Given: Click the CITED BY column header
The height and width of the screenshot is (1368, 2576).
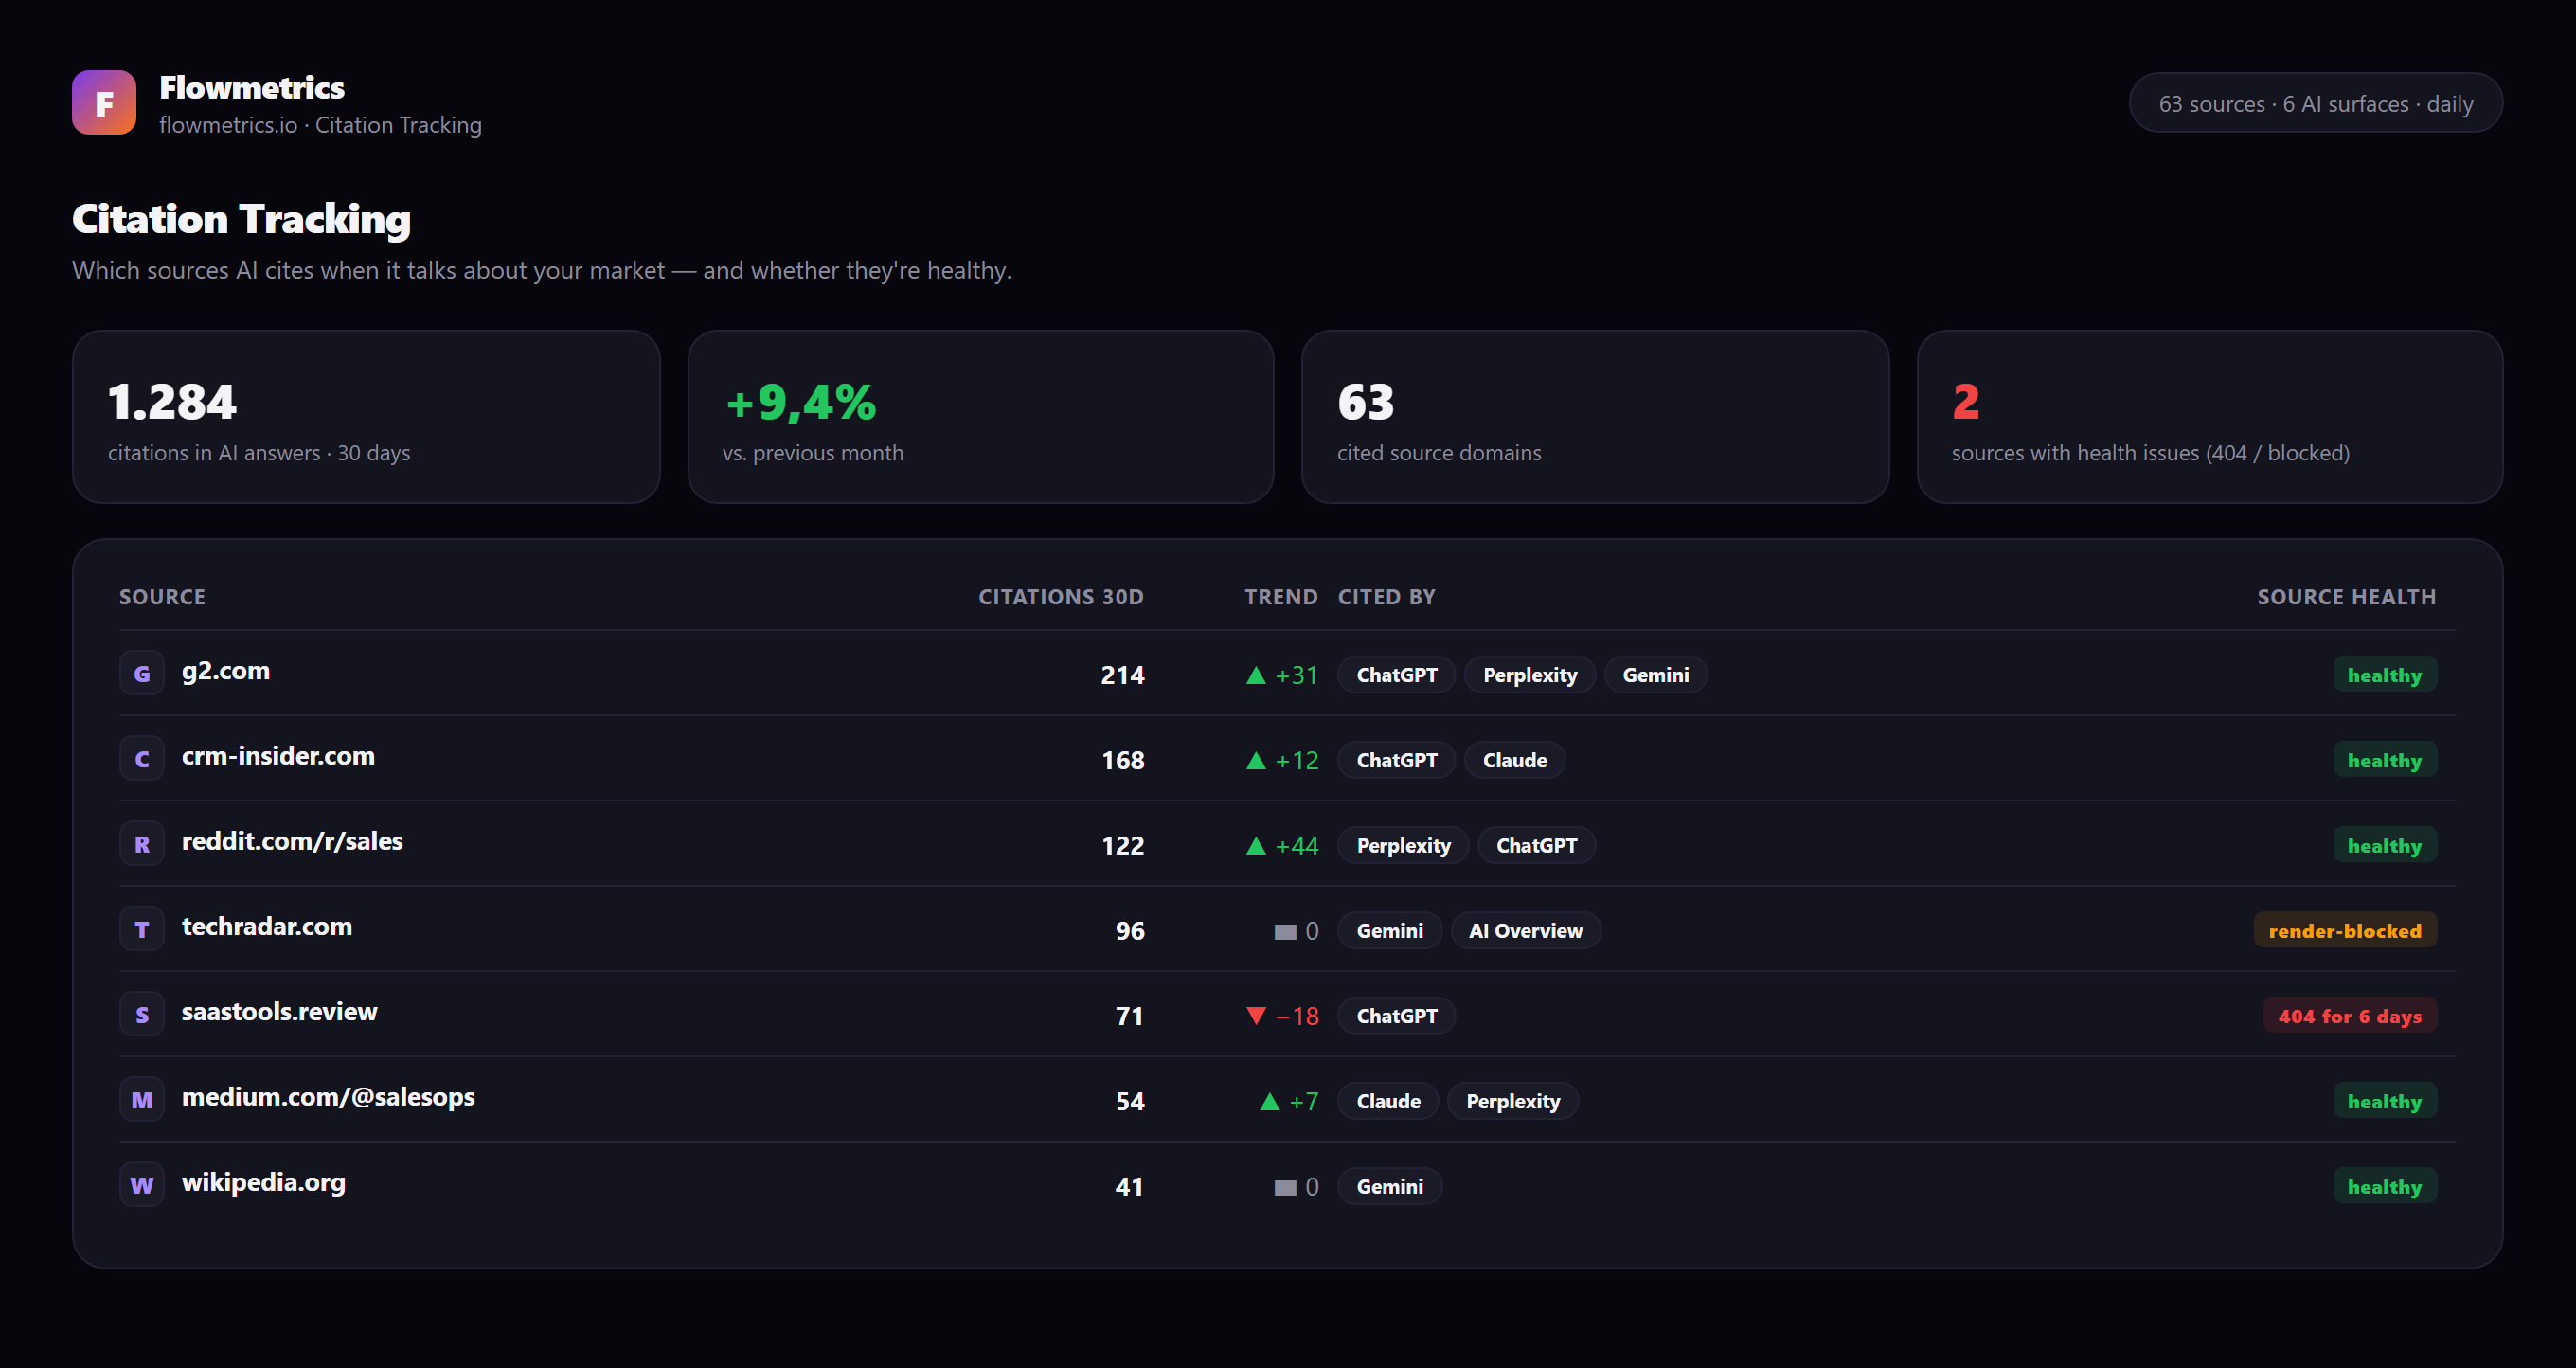Looking at the screenshot, I should coord(1386,597).
